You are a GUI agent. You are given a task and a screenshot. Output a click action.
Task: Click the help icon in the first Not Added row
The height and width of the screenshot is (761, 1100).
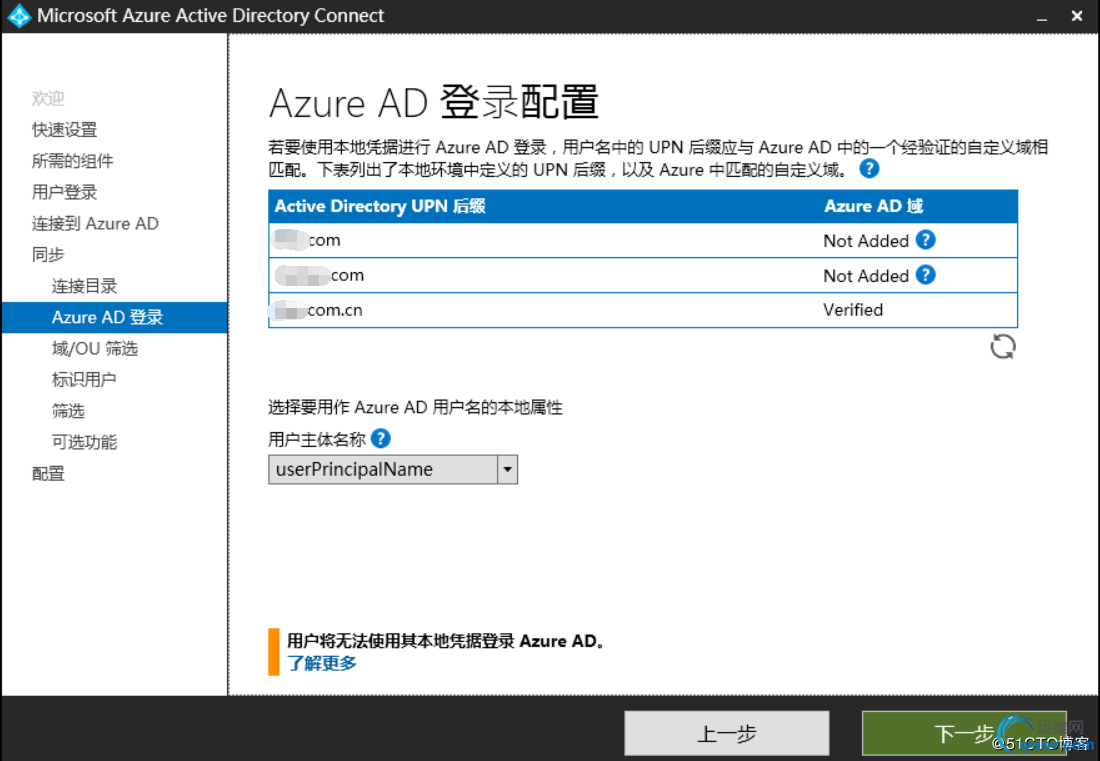coord(925,240)
